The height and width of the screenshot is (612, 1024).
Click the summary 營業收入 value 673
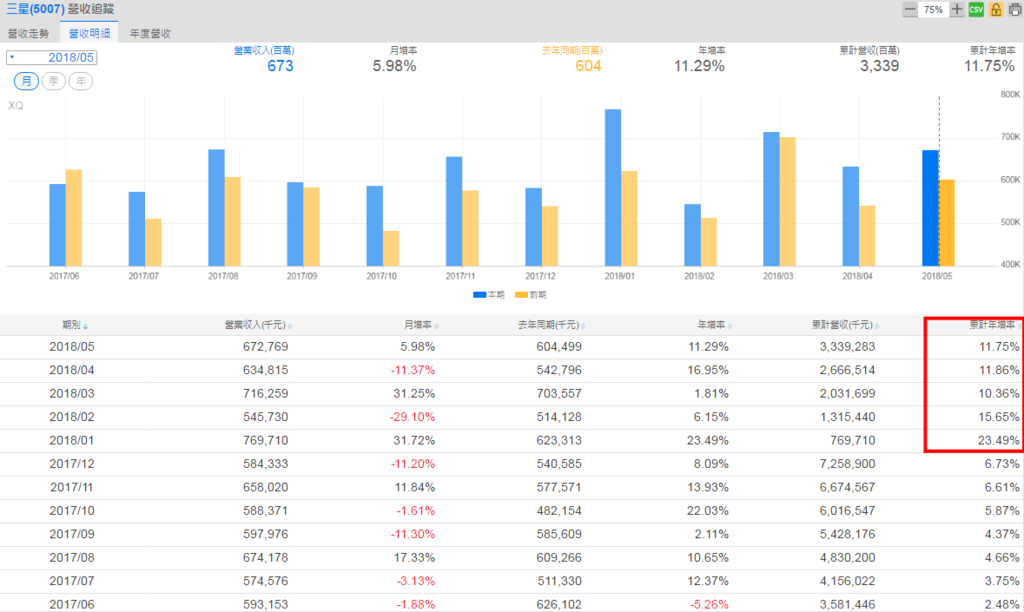click(280, 66)
